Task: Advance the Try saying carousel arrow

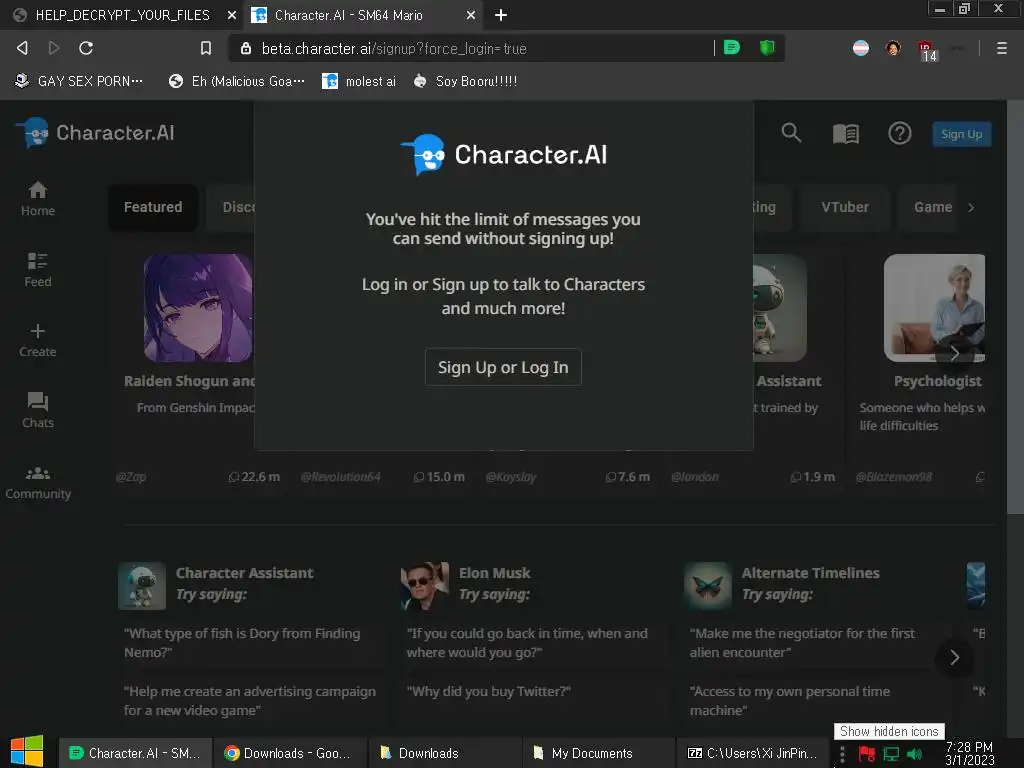Action: click(x=955, y=657)
